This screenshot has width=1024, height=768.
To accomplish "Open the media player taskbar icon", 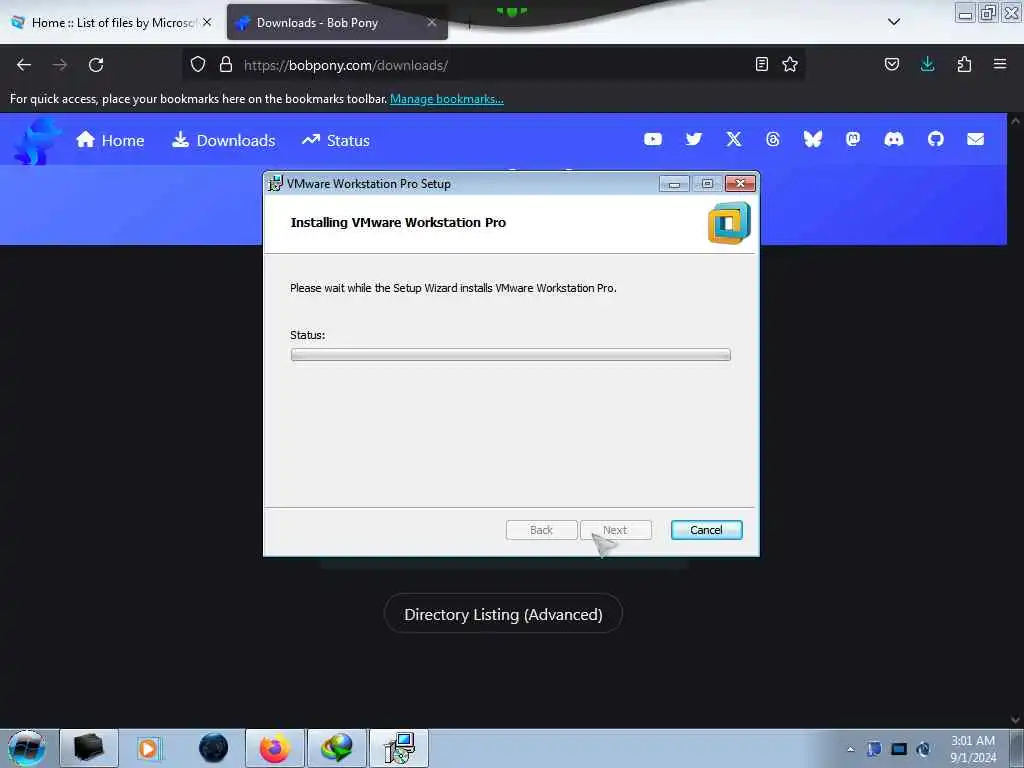I will (150, 748).
